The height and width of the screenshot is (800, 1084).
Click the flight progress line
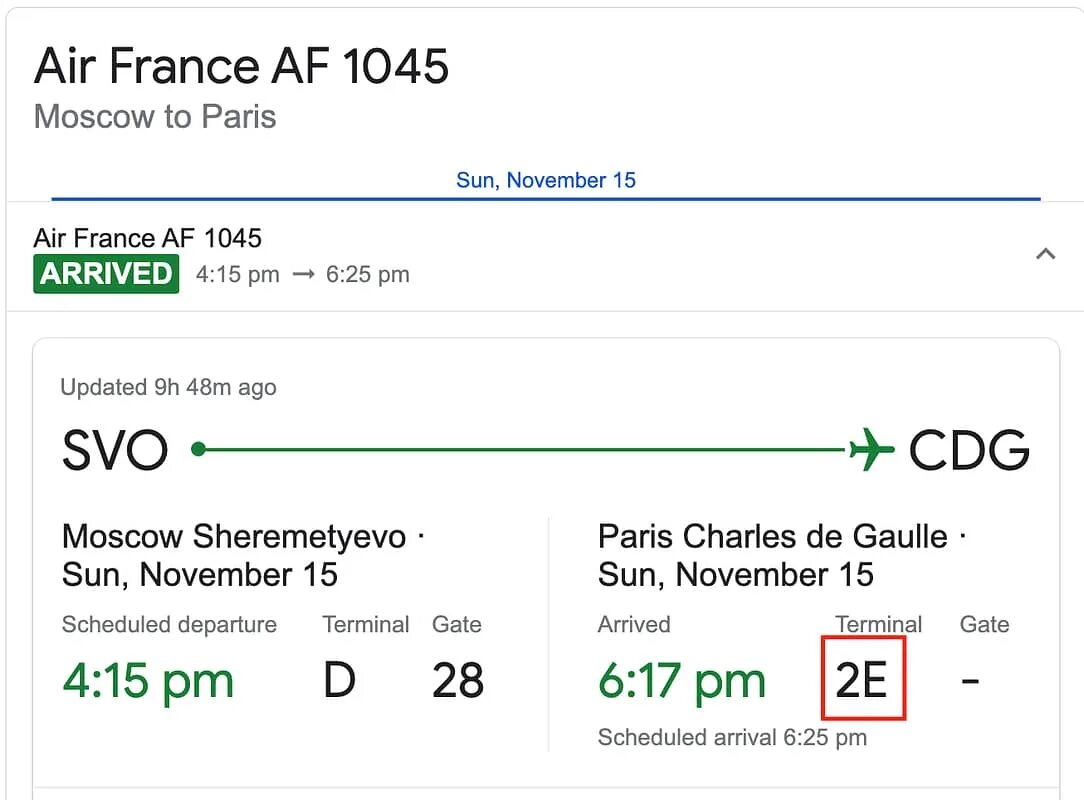click(x=520, y=450)
